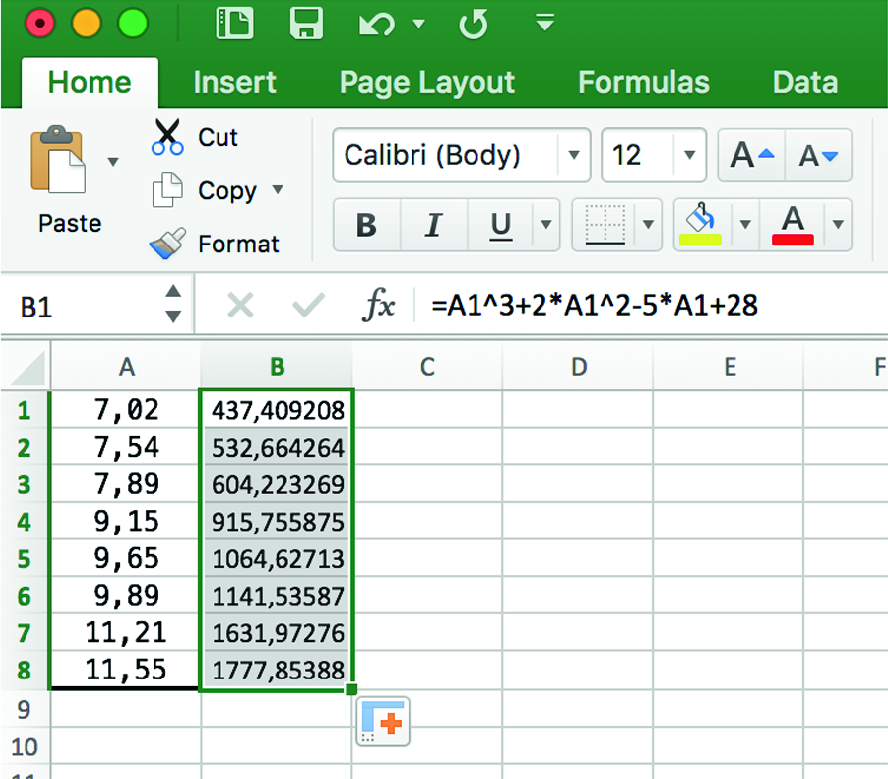Viewport: 888px width, 779px height.
Task: Open the undo history dropdown arrow
Action: 419,24
